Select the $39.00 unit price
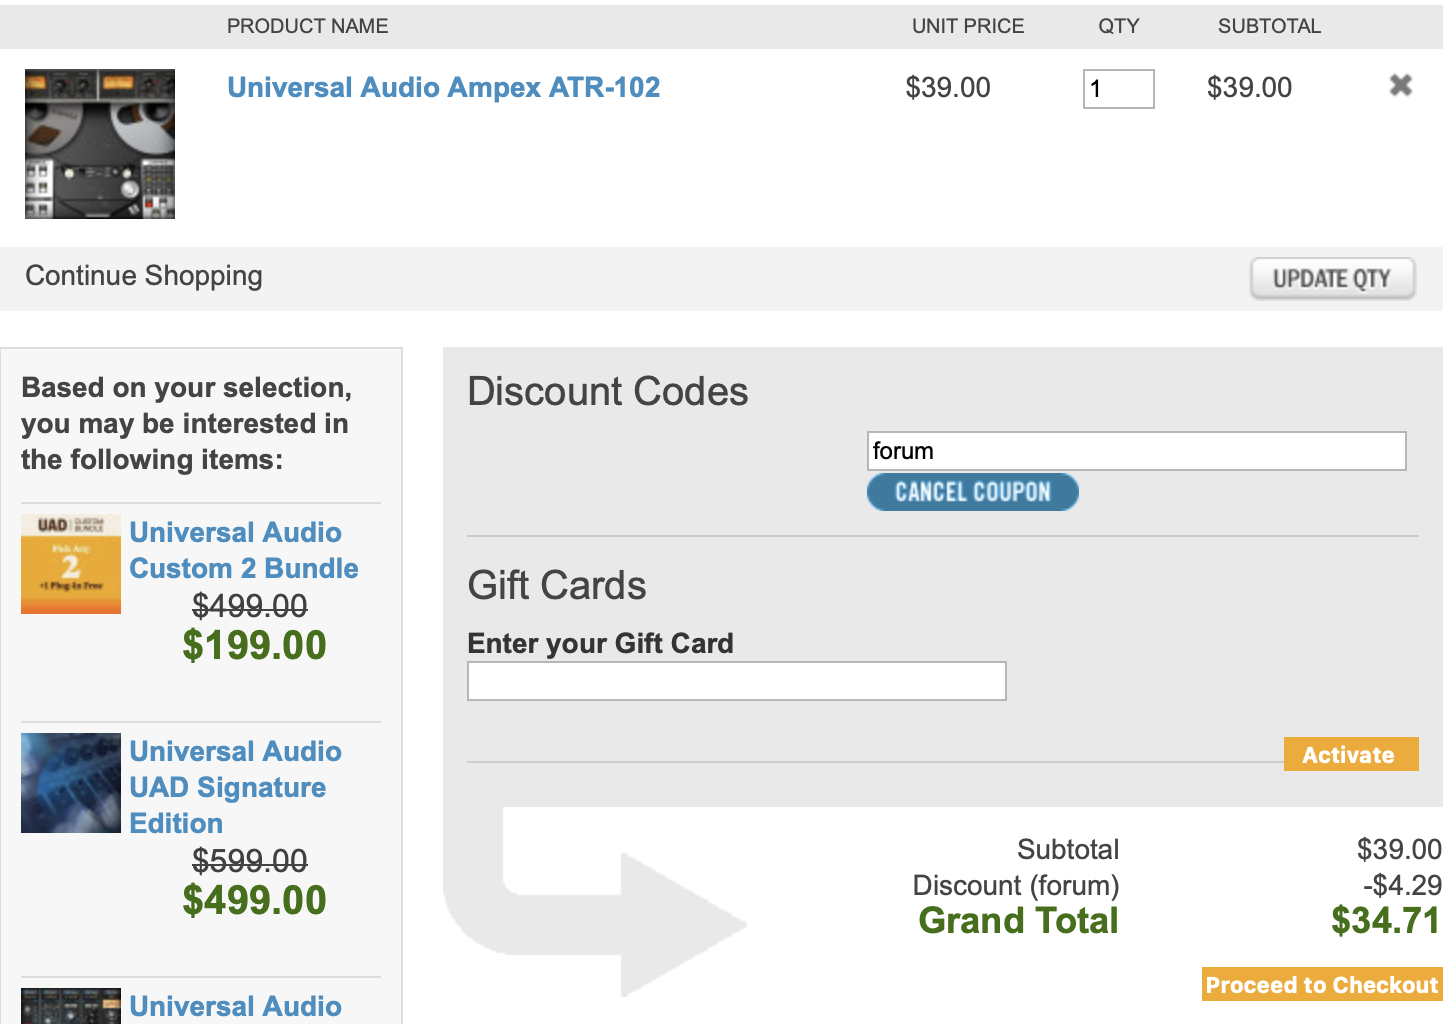The width and height of the screenshot is (1449, 1024). [947, 88]
